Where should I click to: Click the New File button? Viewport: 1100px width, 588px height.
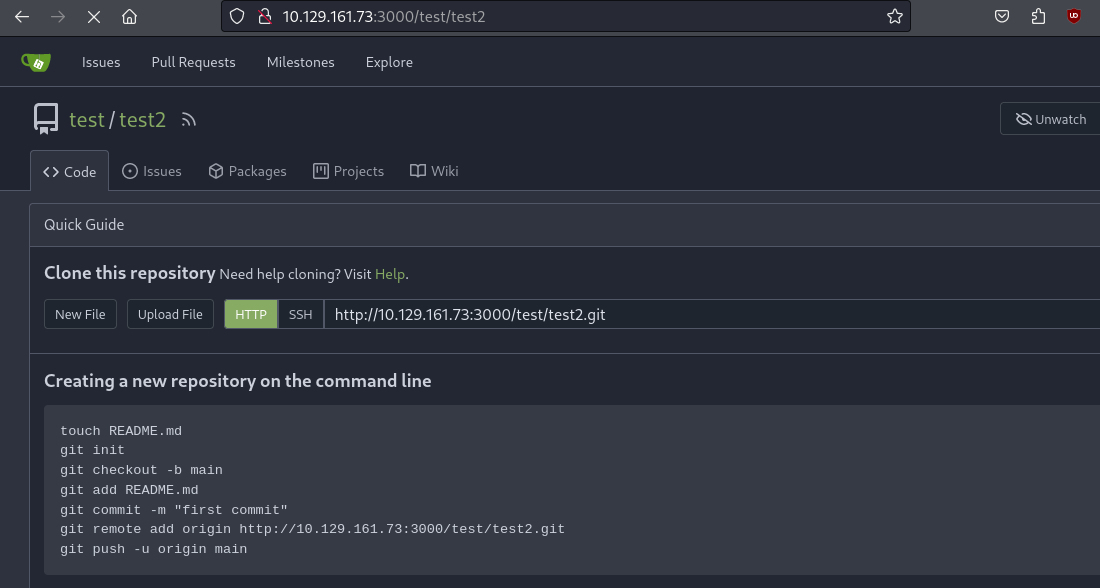coord(80,314)
